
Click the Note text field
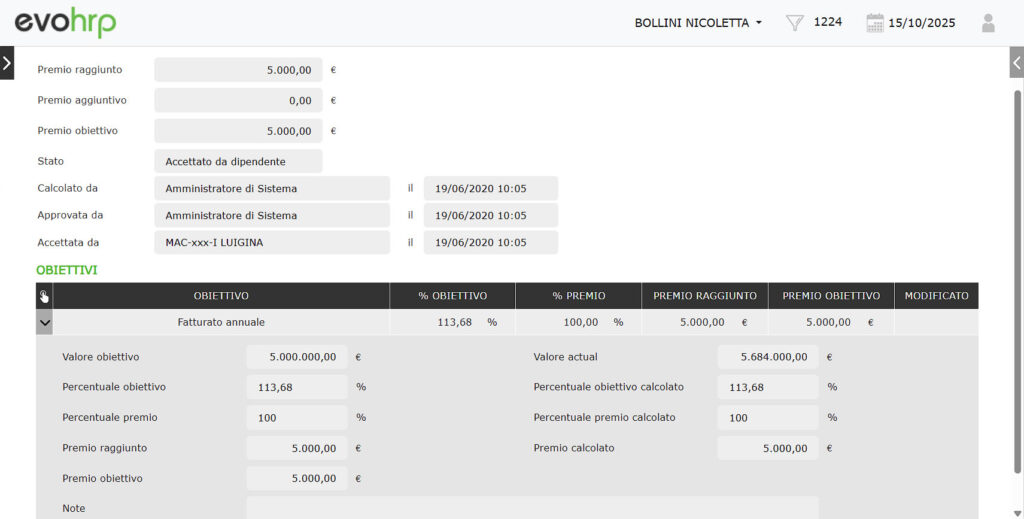click(532, 508)
